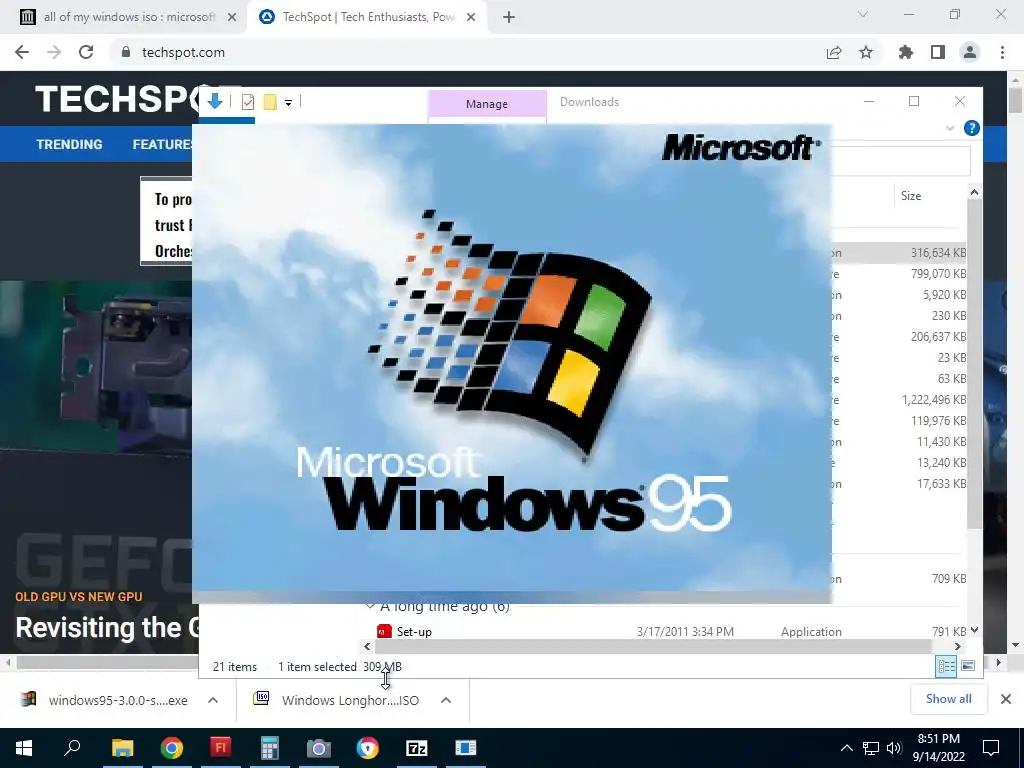Open the Manage ribbon tab in Explorer
The height and width of the screenshot is (768, 1024).
[487, 104]
